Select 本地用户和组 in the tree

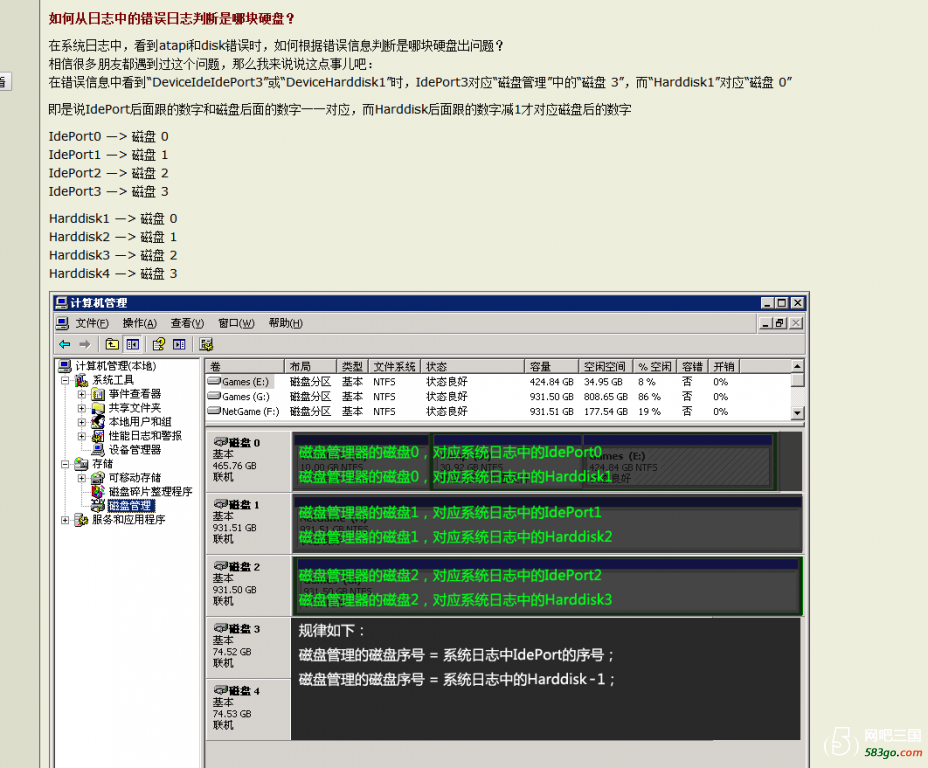140,422
